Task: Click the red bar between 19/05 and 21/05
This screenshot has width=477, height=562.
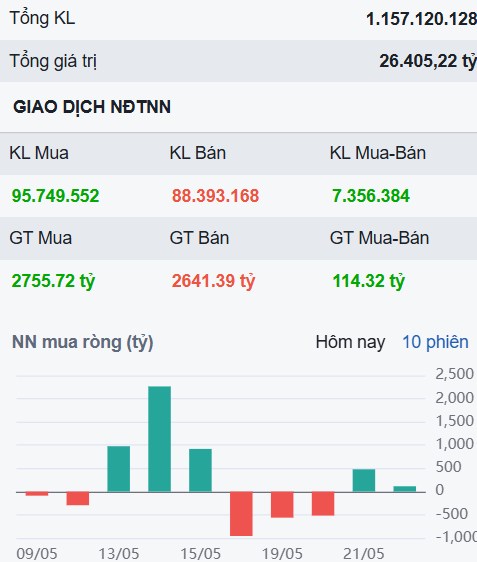Action: click(323, 504)
